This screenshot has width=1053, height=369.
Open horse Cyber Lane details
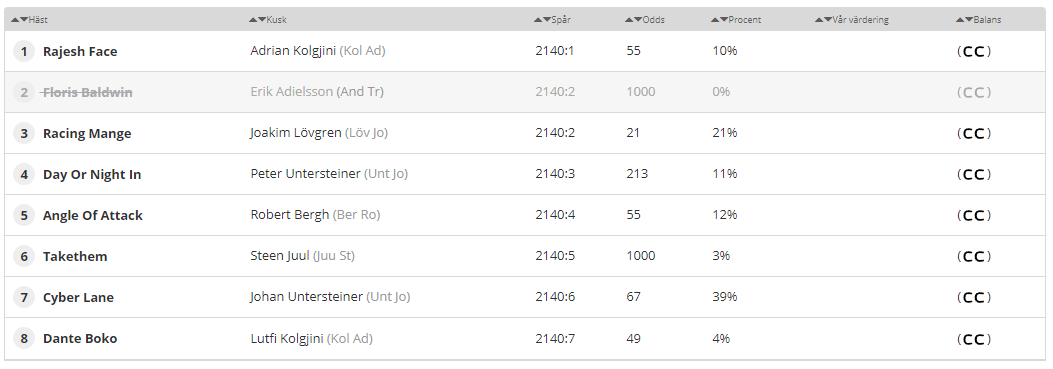[78, 297]
